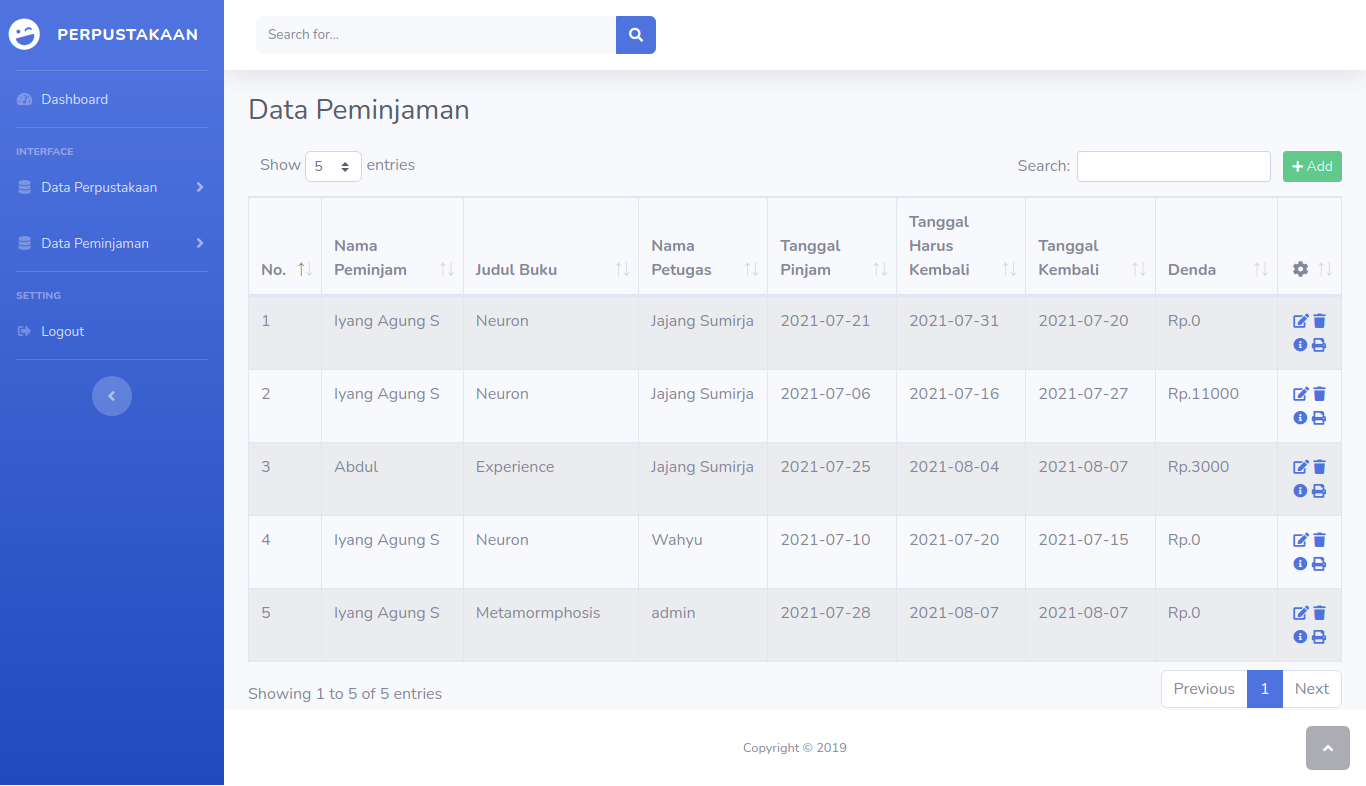Edit row 4 handled by Wahyu
Image resolution: width=1366 pixels, height=786 pixels.
tap(1300, 540)
